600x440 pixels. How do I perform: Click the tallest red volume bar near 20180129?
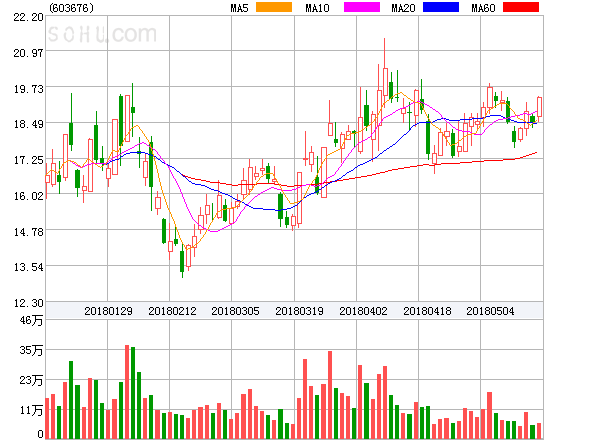[x=127, y=392]
